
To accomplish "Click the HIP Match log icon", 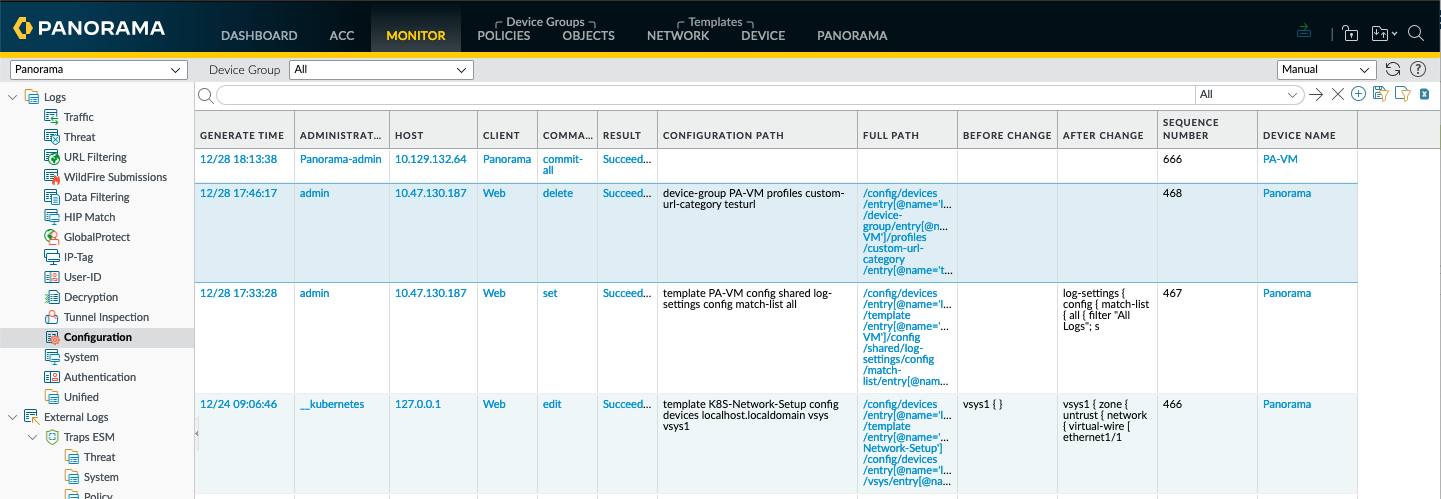I will (x=51, y=217).
